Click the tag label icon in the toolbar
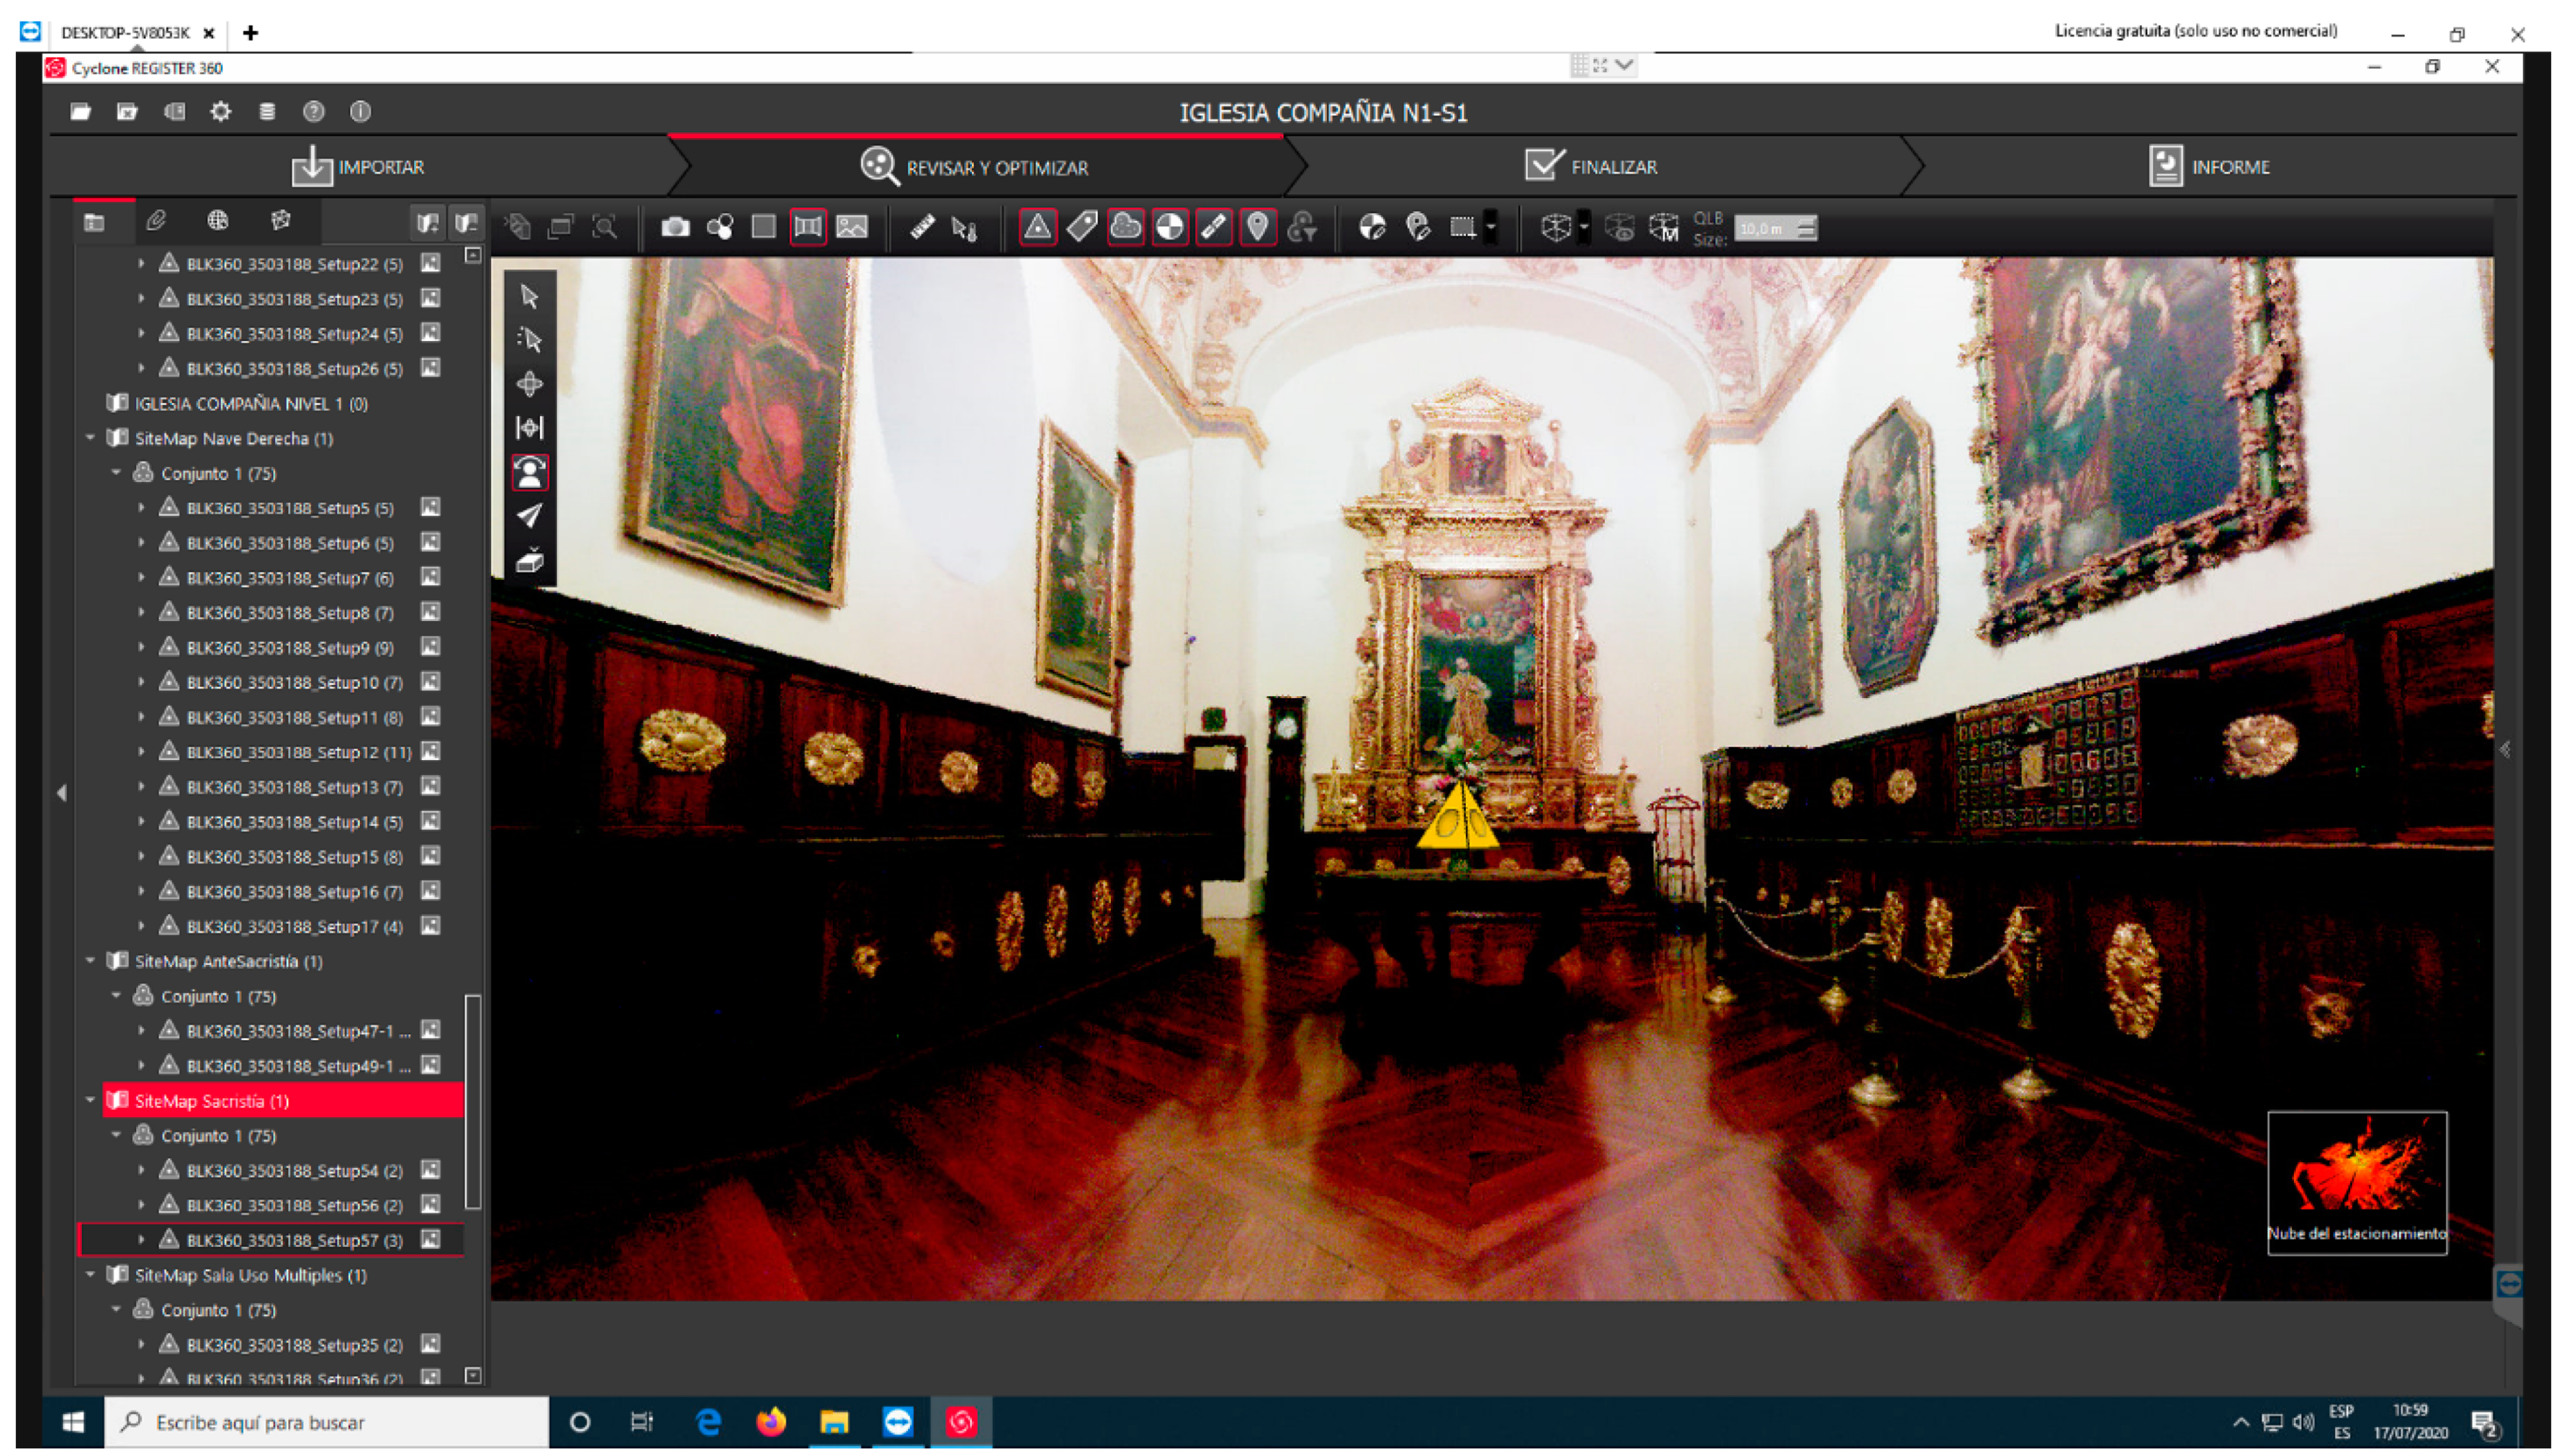Screen dimensions: 2567x1456 pos(1081,227)
